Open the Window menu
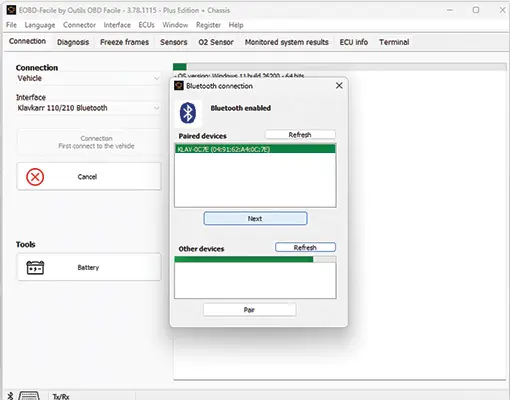Screen dimensions: 510x400 coord(175,25)
